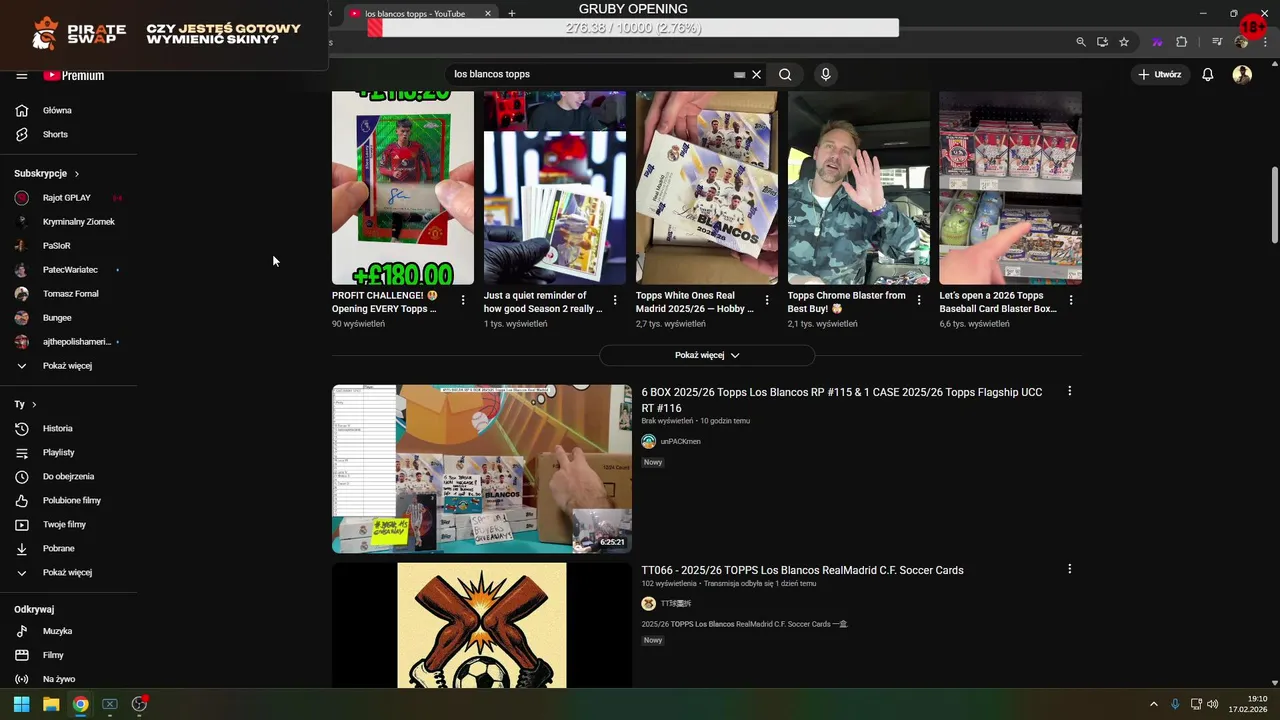Open PatecWariatec subscription channel
This screenshot has height=720, width=1280.
click(69, 270)
